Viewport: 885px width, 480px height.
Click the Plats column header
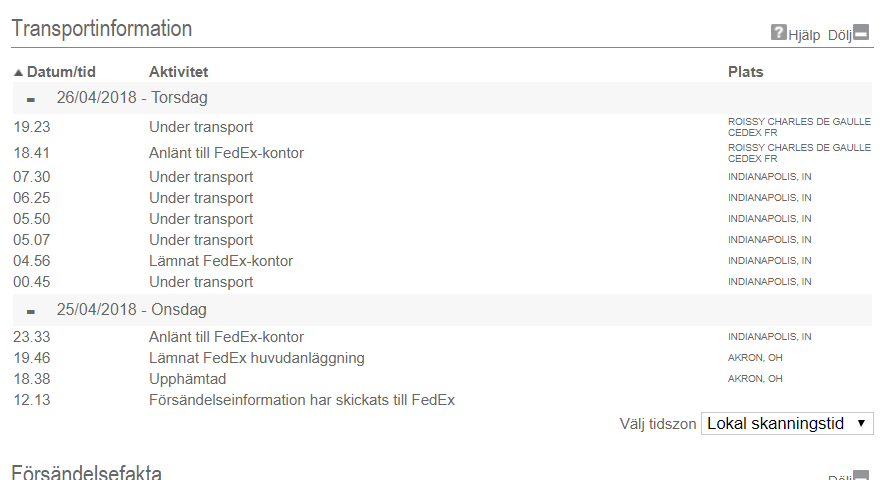(745, 72)
